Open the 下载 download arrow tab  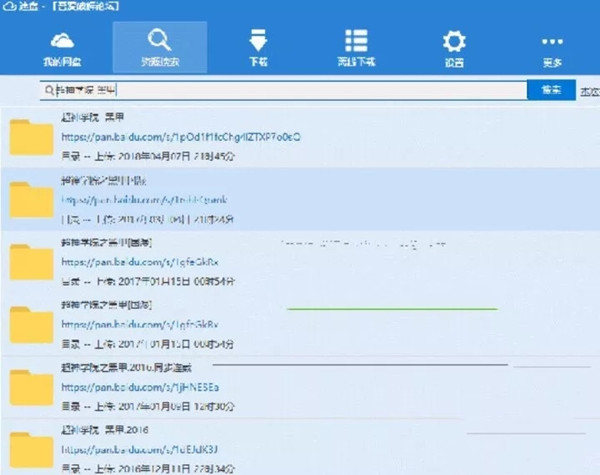pyautogui.click(x=258, y=47)
